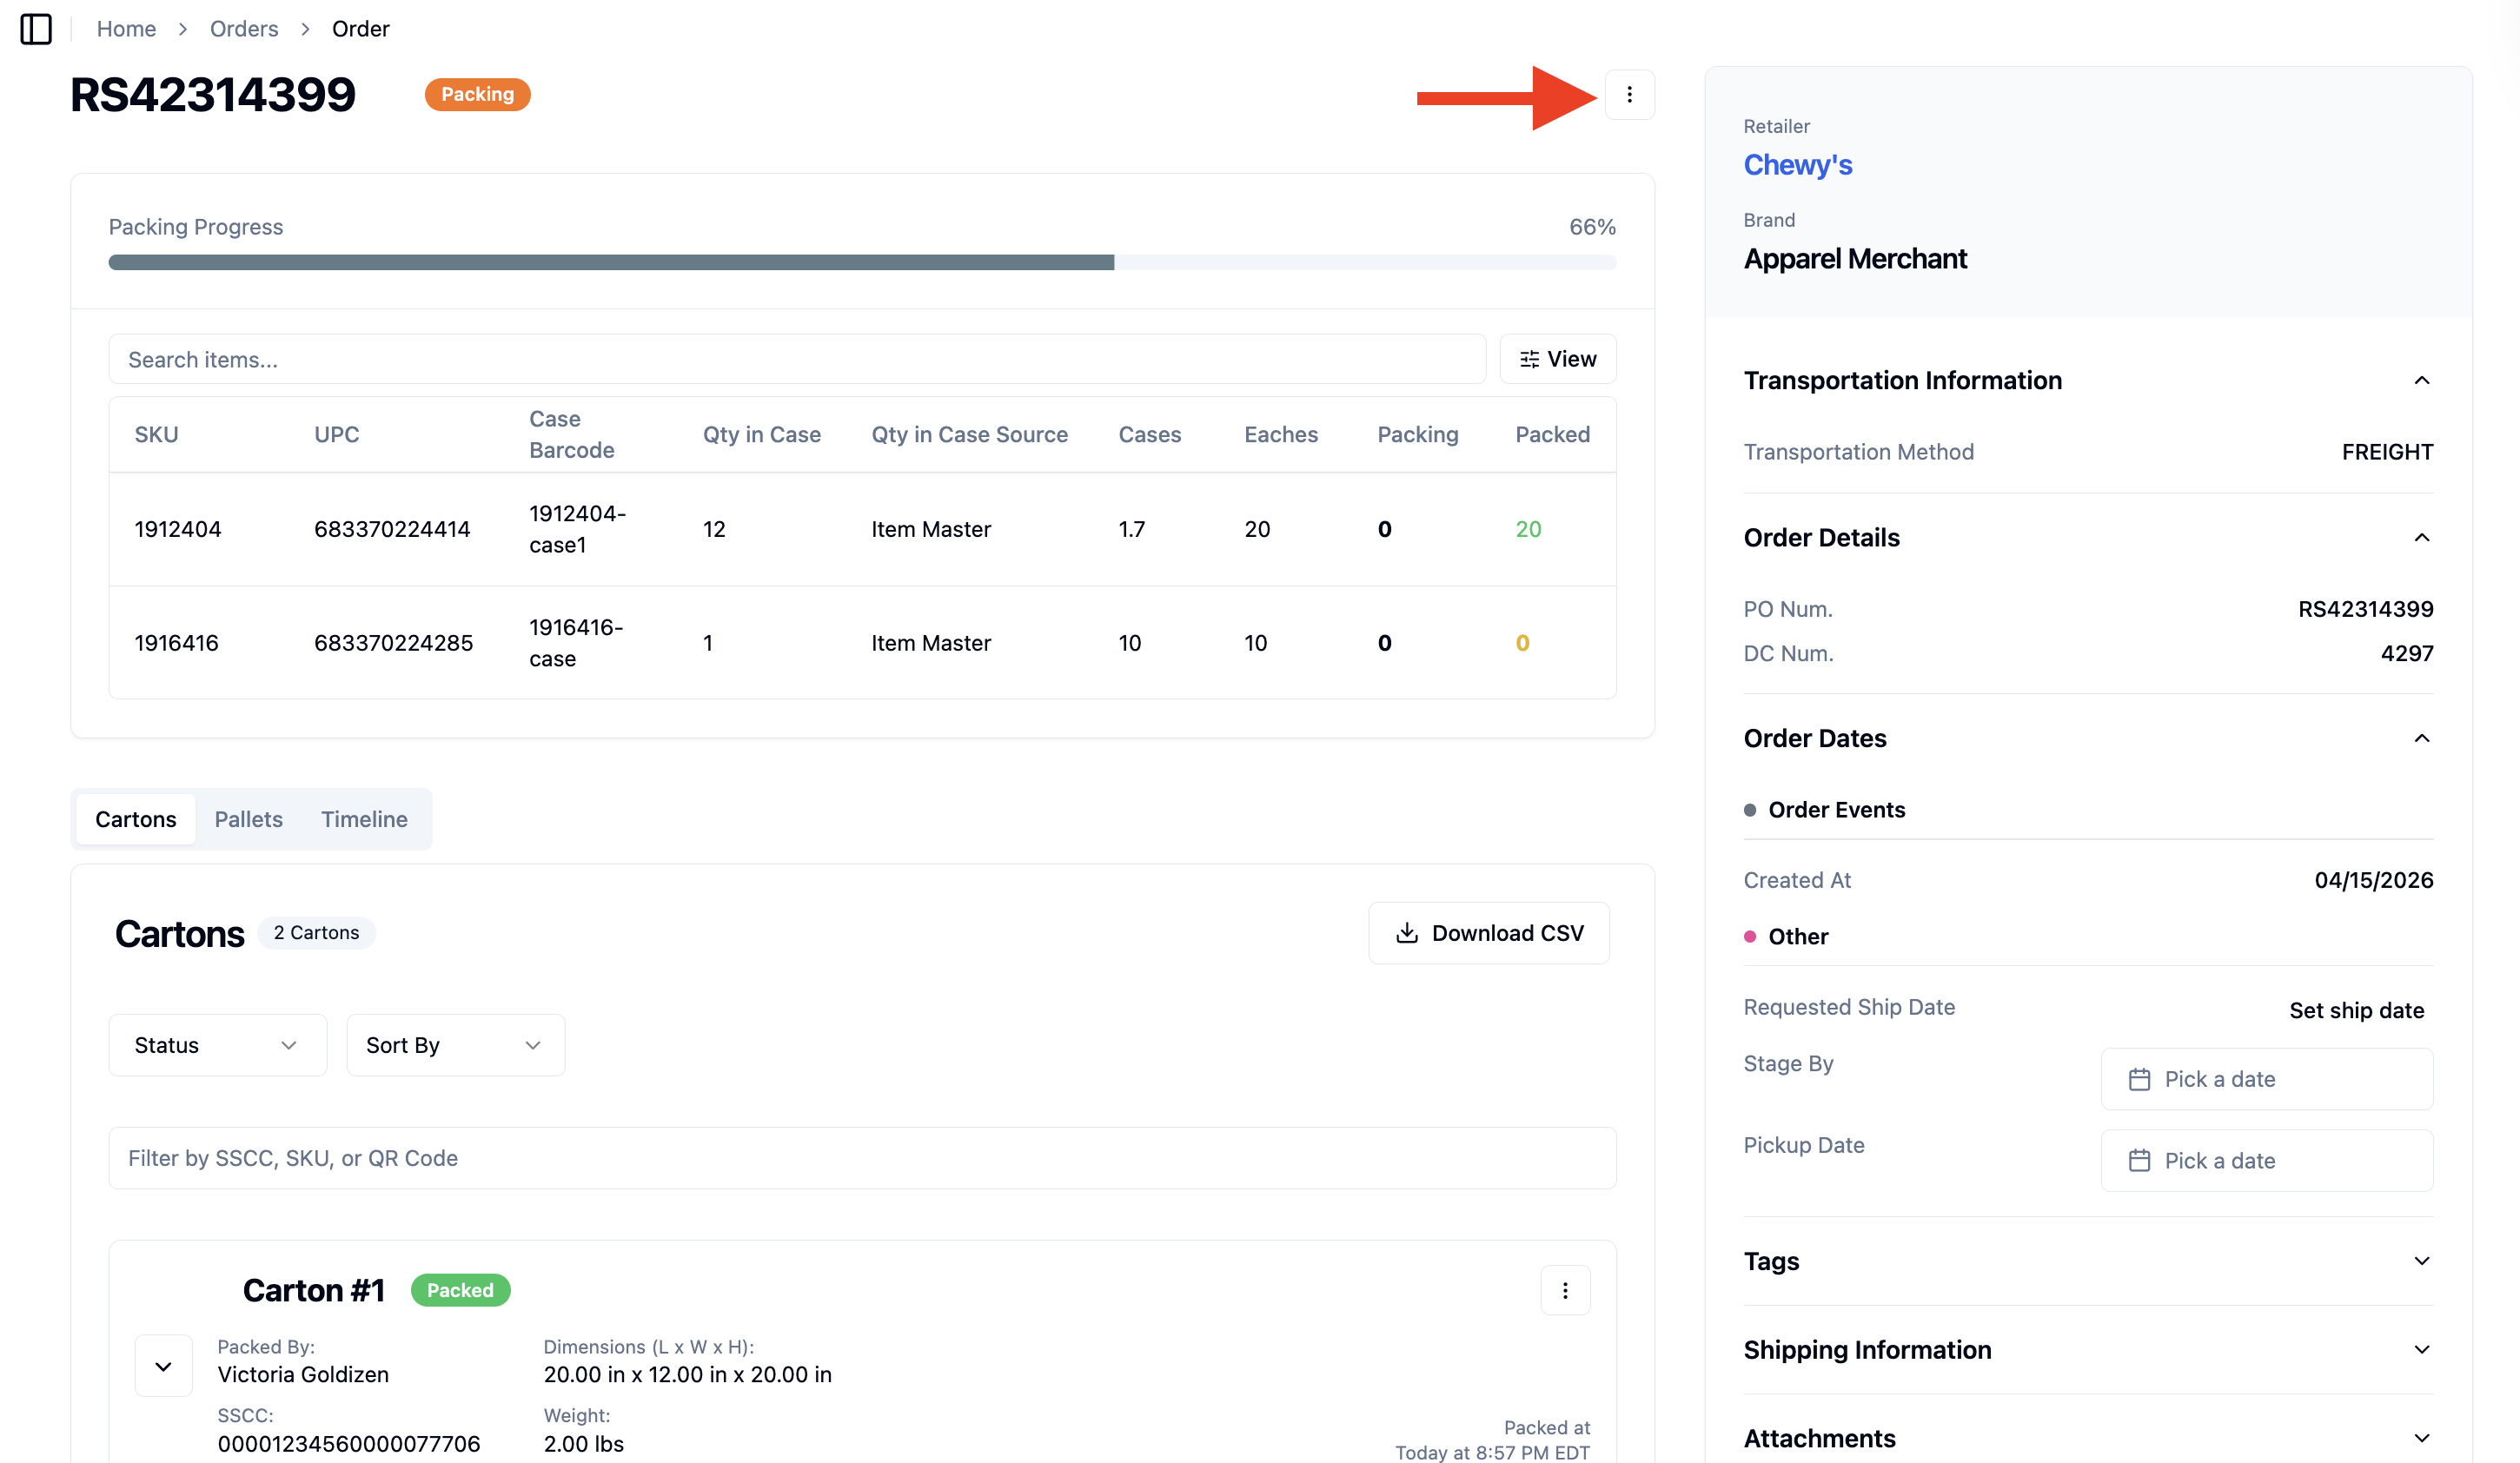Click the Download CSV button
This screenshot has width=2520, height=1463.
[x=1489, y=933]
